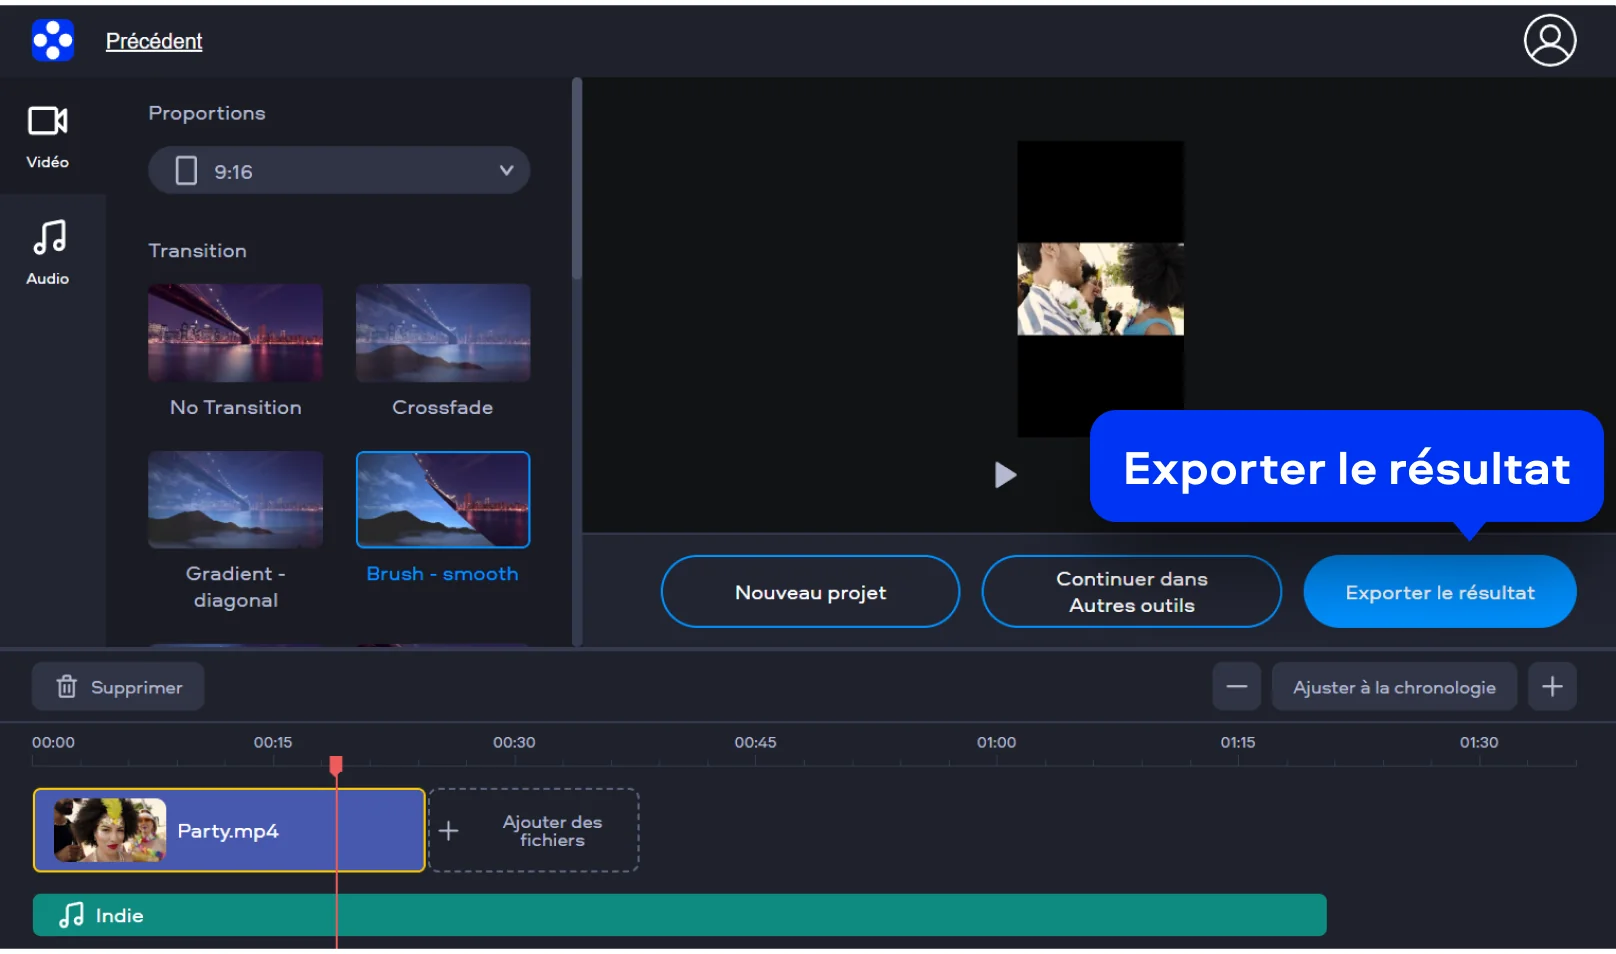Viewport: 1616px width, 954px height.
Task: Select the No Transition thumbnail
Action: (x=235, y=333)
